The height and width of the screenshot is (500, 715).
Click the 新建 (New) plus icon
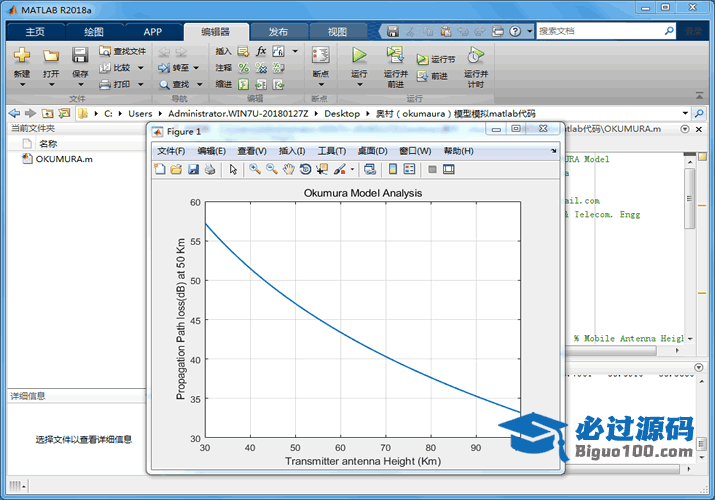(21, 55)
